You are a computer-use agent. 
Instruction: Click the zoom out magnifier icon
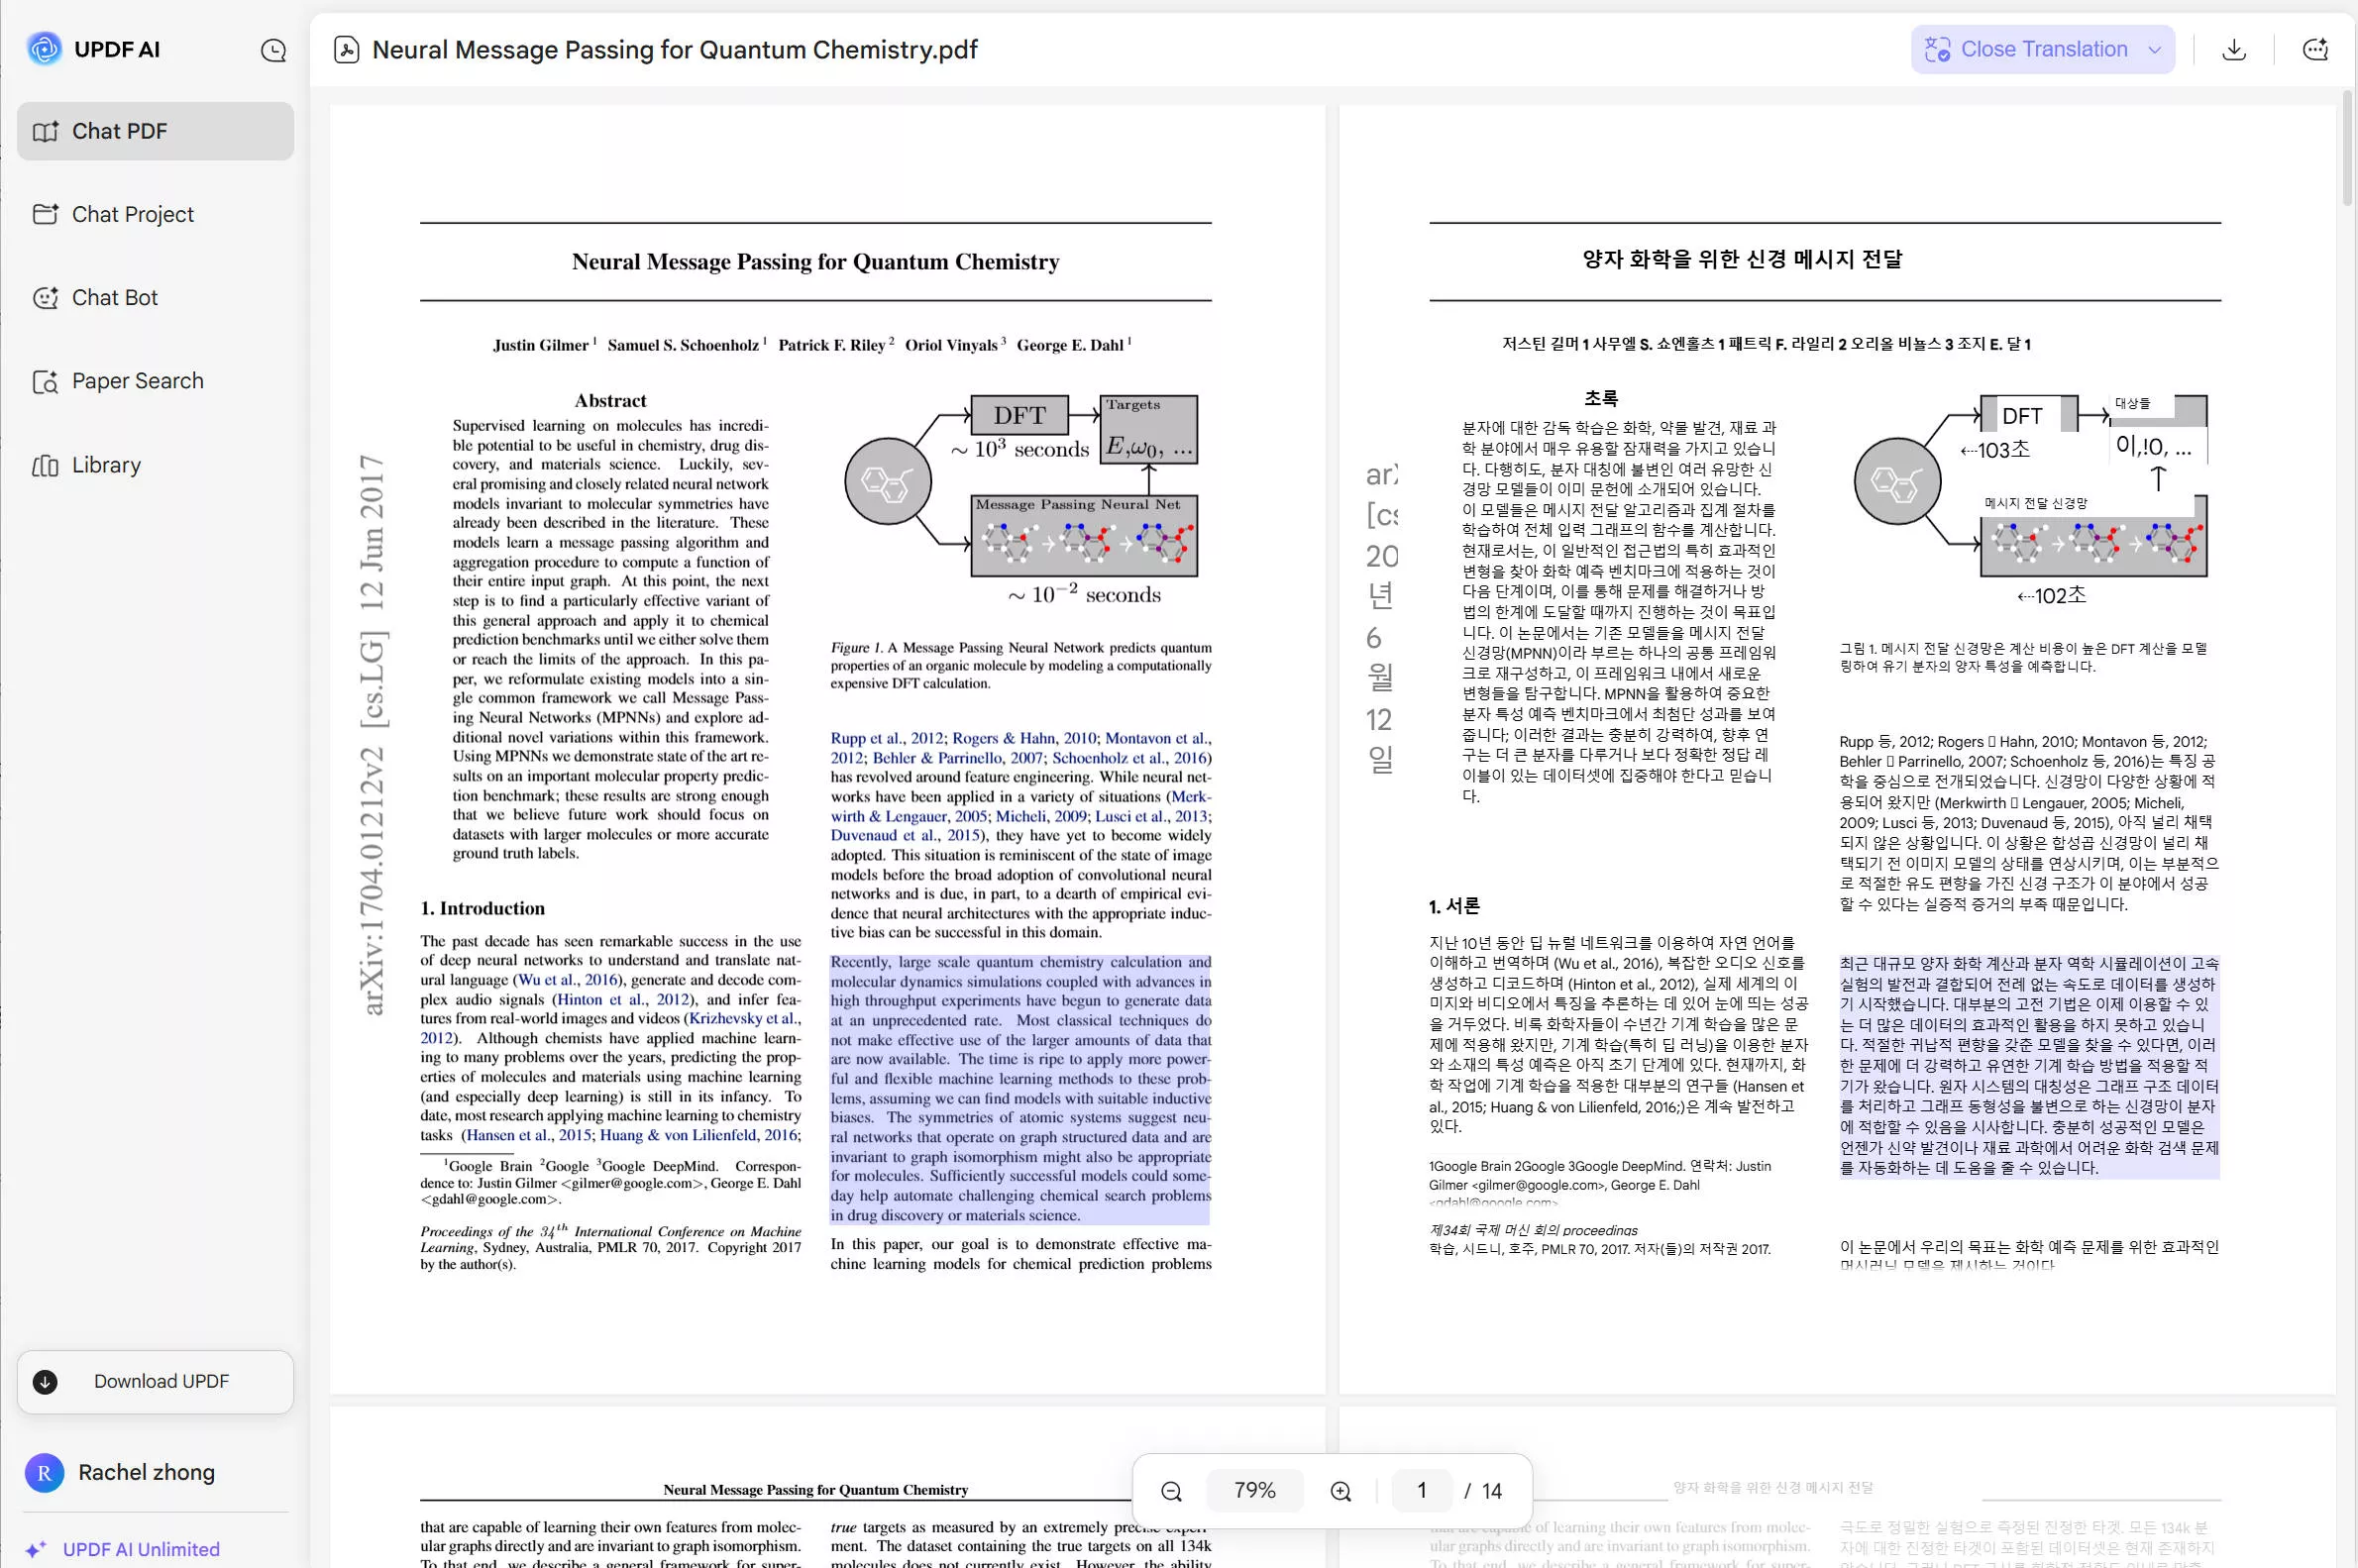[x=1171, y=1491]
